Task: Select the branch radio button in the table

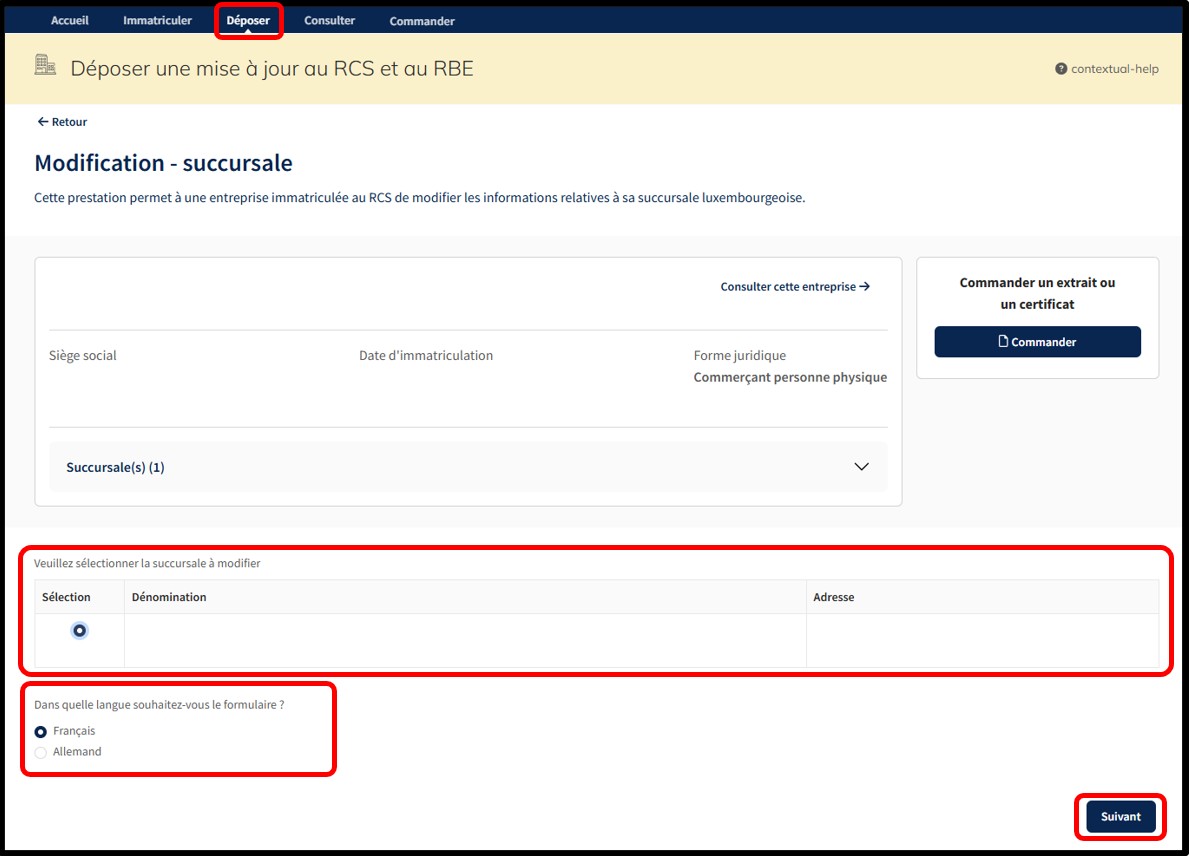Action: coord(79,630)
